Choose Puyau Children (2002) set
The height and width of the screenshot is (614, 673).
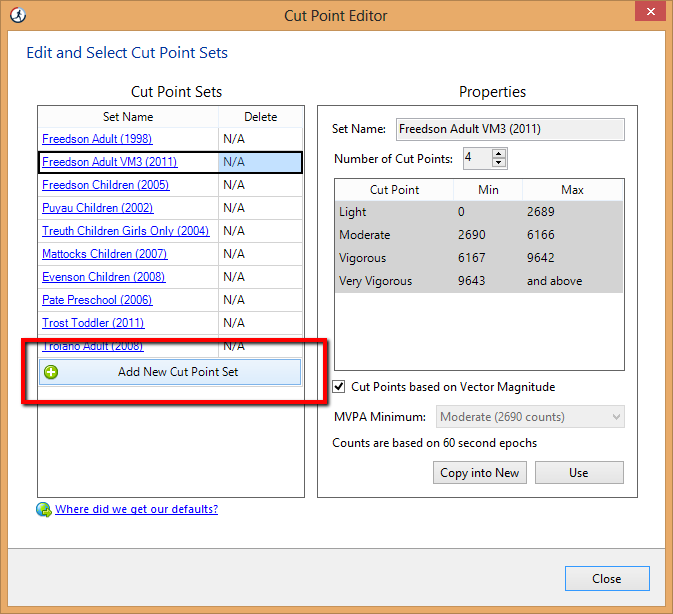tap(97, 208)
